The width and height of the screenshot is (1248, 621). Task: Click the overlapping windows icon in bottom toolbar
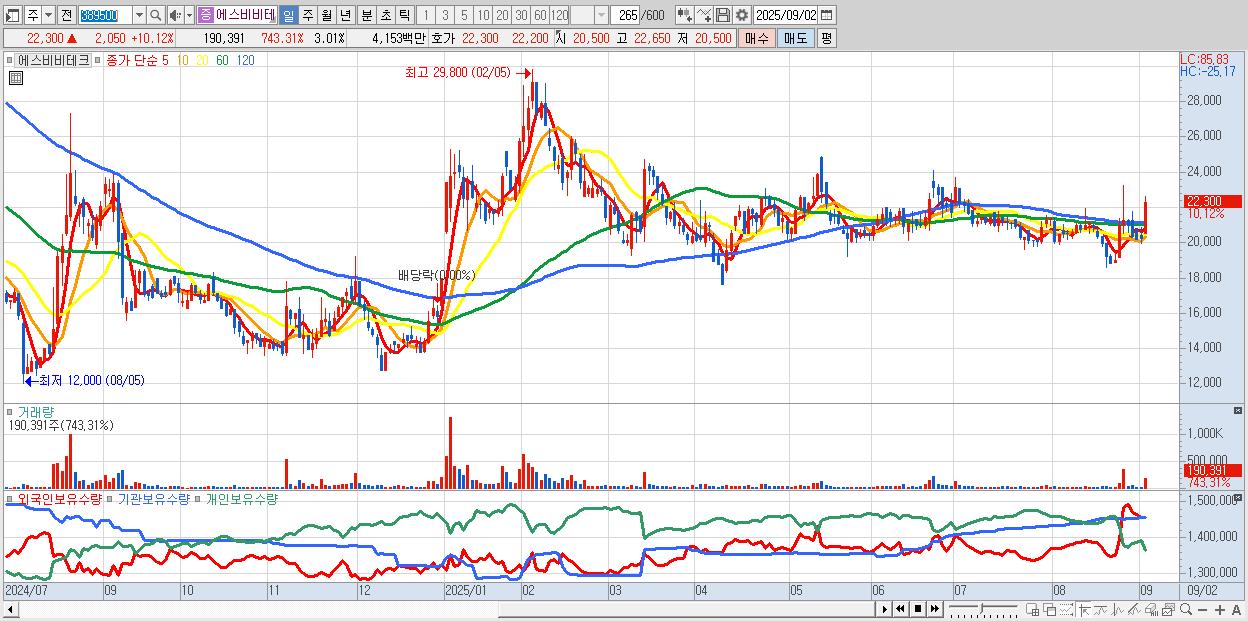click(1049, 609)
